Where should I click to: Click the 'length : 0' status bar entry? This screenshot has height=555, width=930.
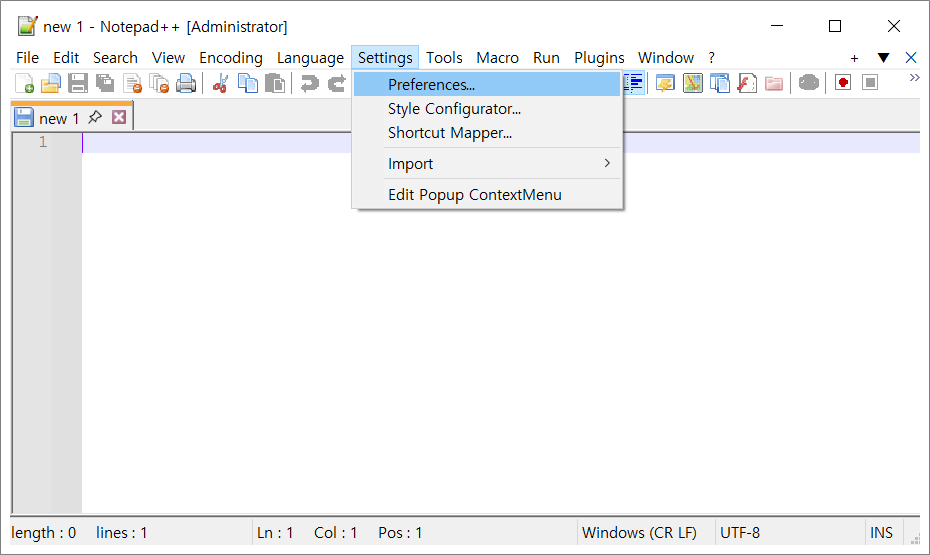44,532
